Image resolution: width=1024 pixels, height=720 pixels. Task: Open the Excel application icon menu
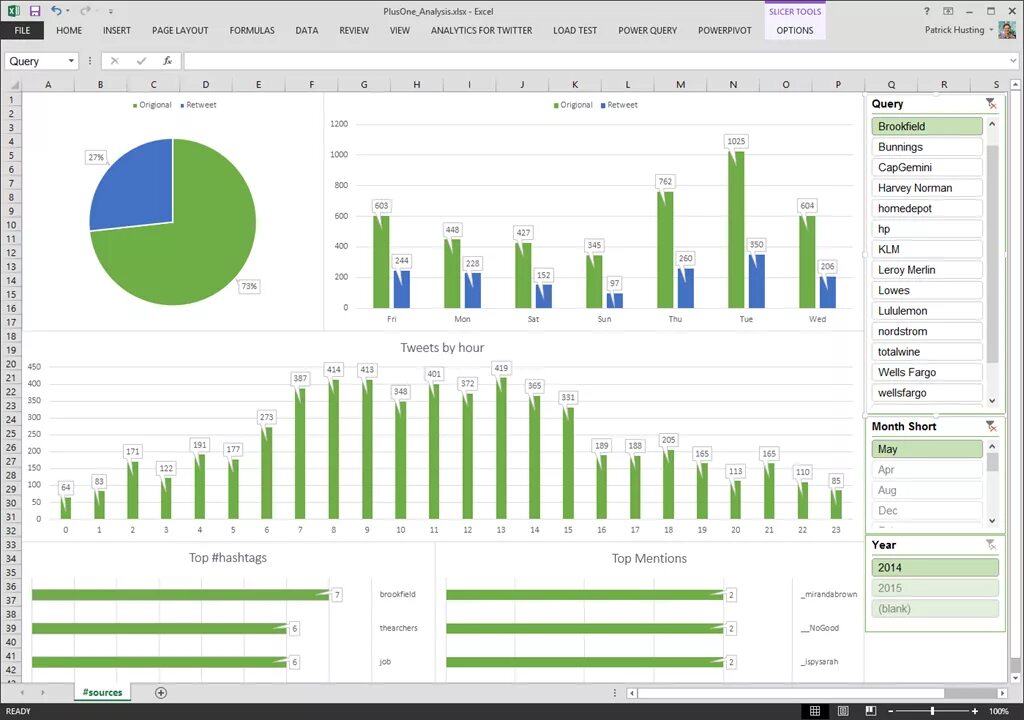[13, 11]
